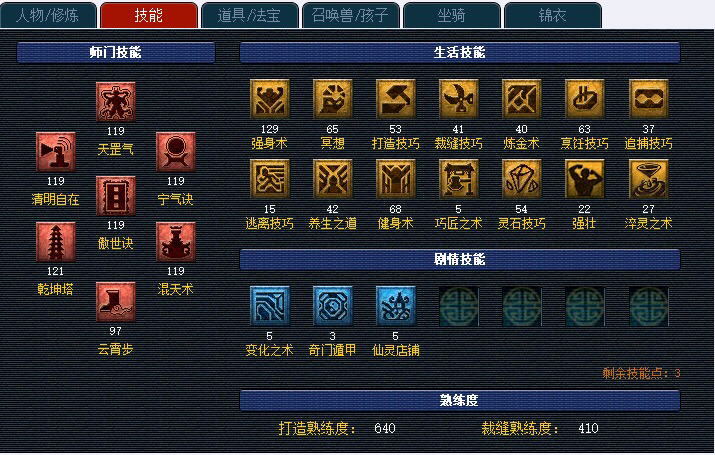Viewport: 715px width, 455px height.
Task: Switch to the 坐骑 tab
Action: 451,16
